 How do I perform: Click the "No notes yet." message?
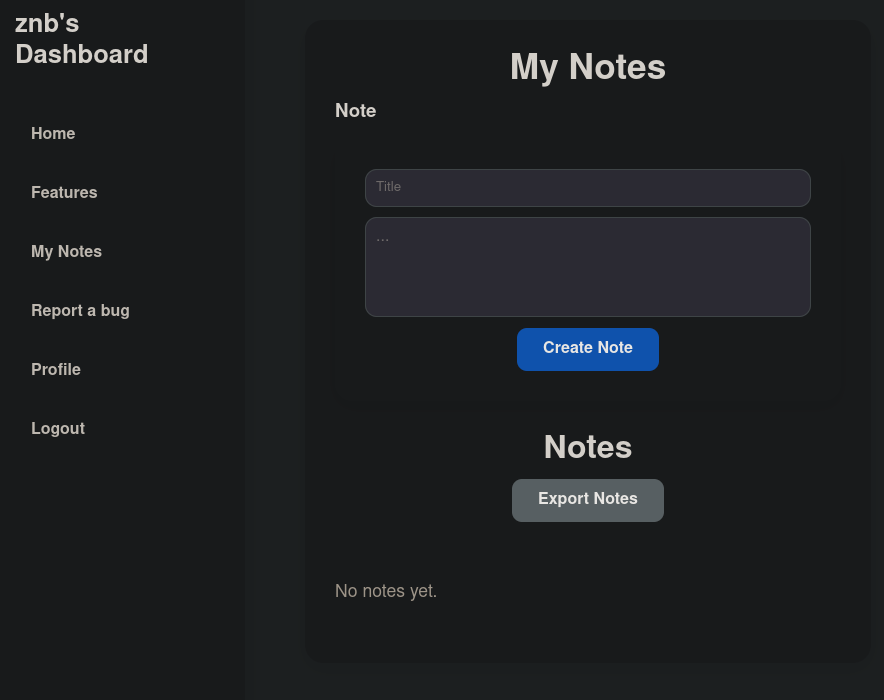386,591
